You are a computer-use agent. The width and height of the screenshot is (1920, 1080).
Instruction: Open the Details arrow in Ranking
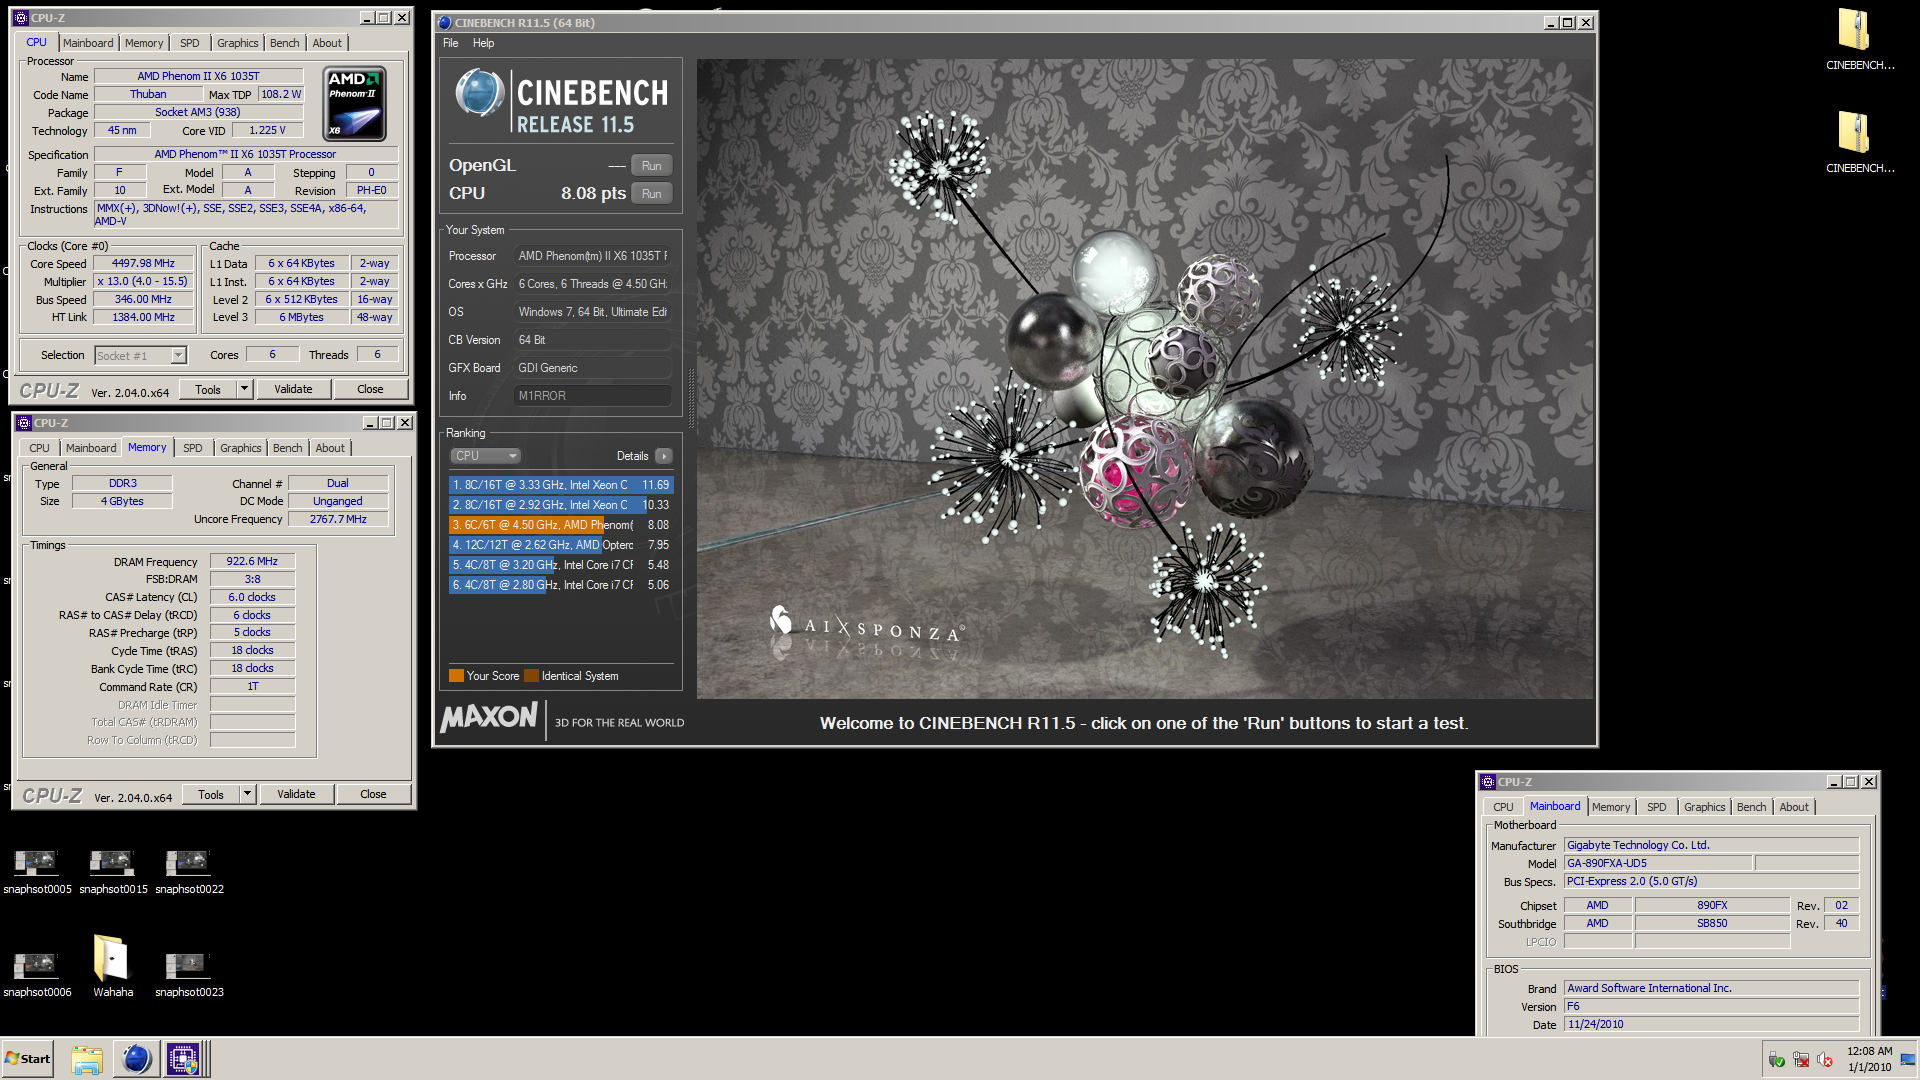pos(663,456)
